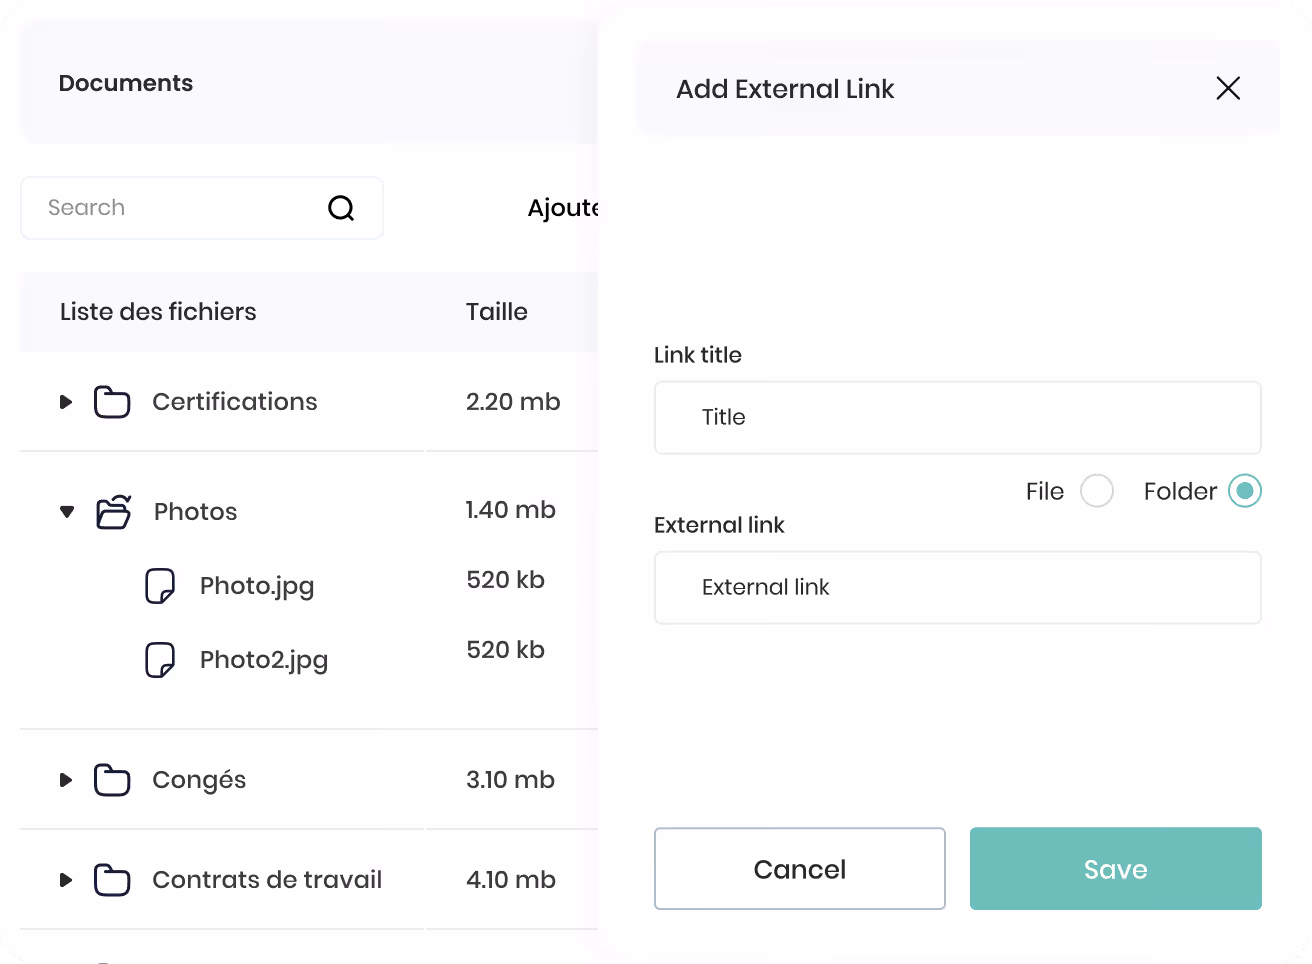The height and width of the screenshot is (964, 1312).
Task: Open the Photo2.jpg file name
Action: pyautogui.click(x=264, y=660)
